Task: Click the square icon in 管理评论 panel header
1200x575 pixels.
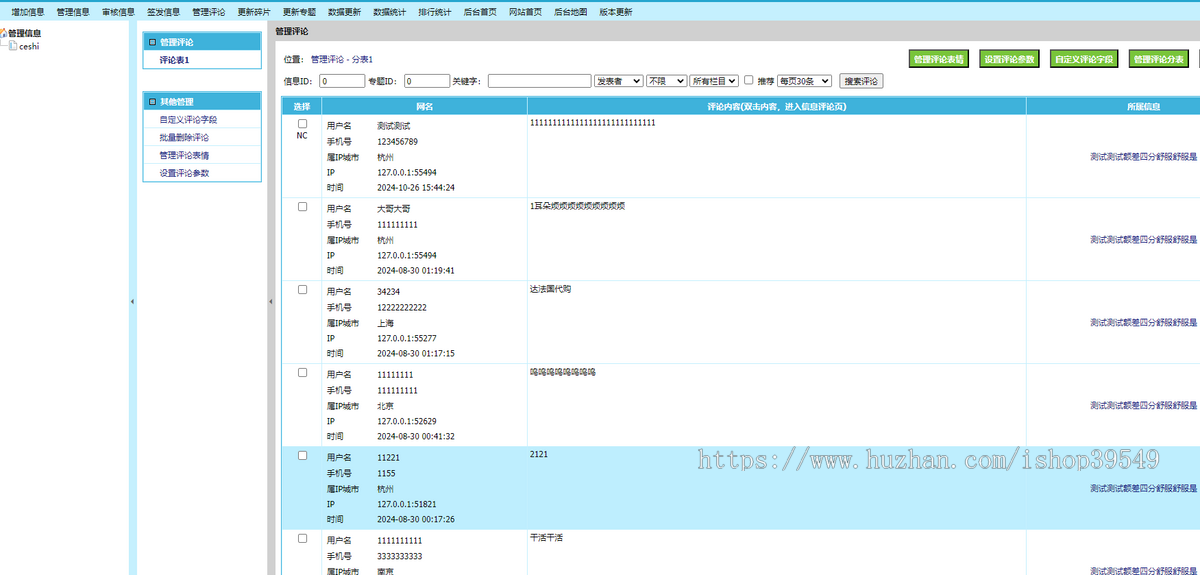Action: pos(152,43)
